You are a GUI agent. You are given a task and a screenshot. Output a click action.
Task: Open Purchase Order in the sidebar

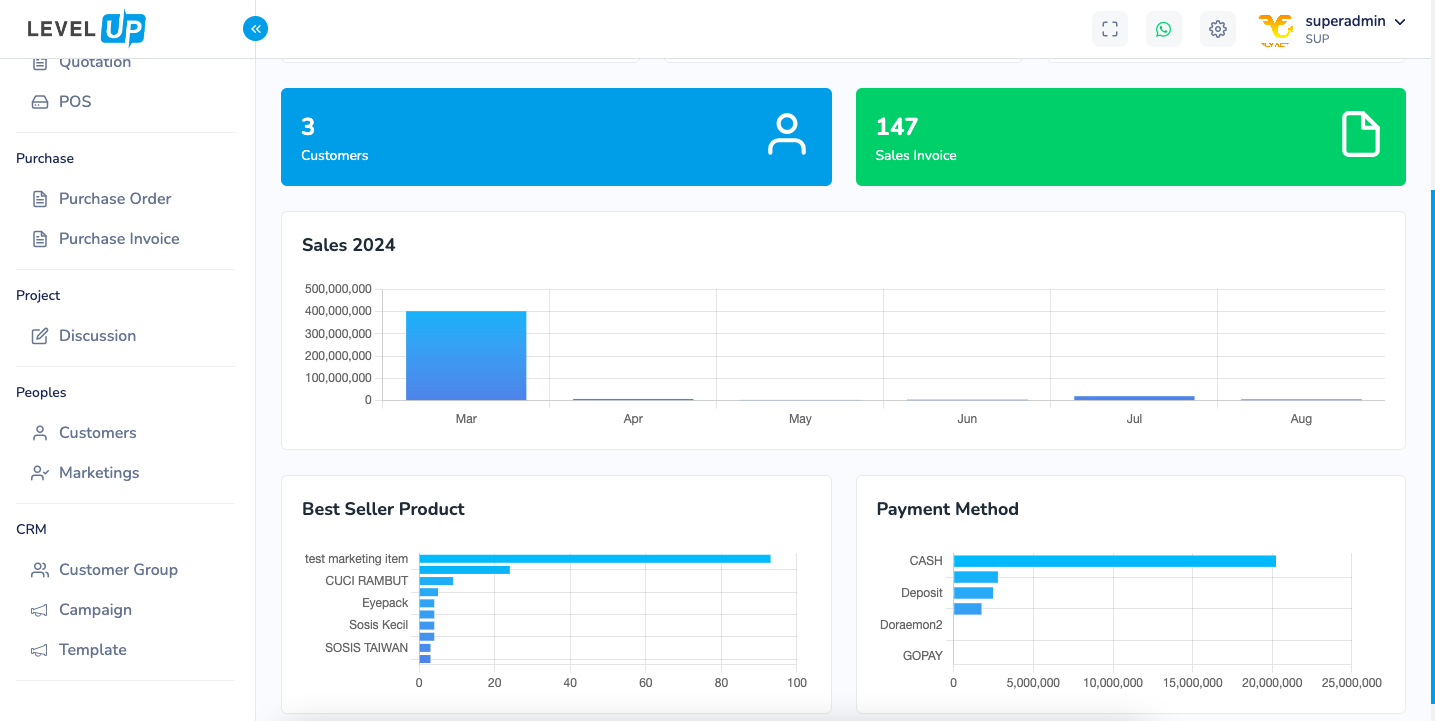(115, 199)
